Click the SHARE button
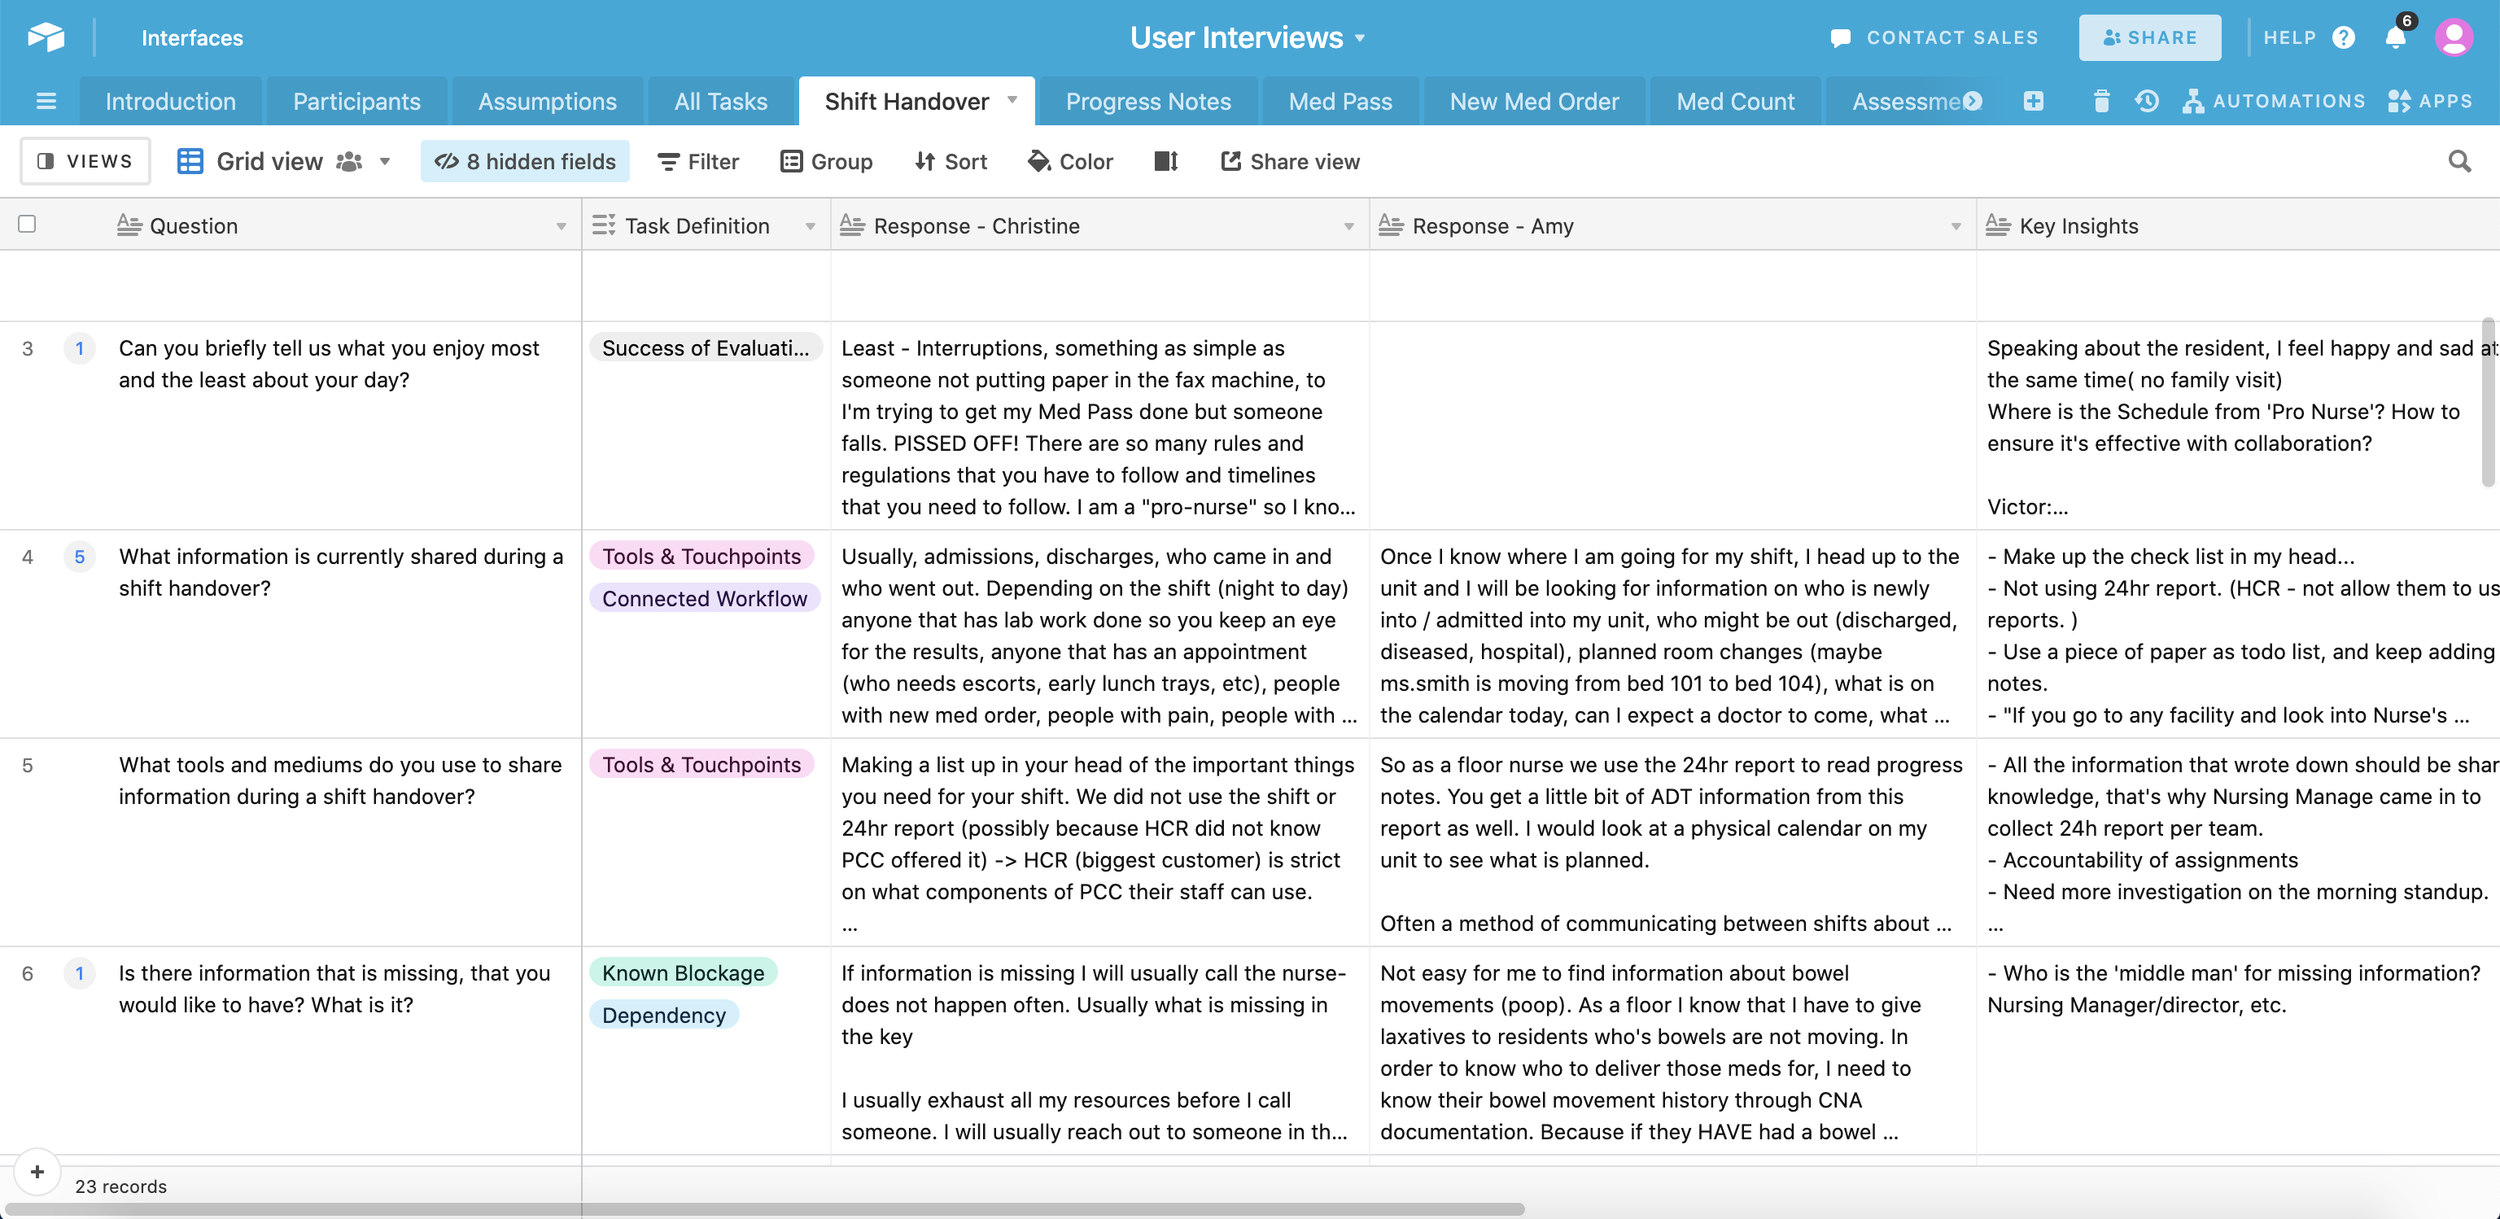The image size is (2500, 1219). click(2149, 38)
